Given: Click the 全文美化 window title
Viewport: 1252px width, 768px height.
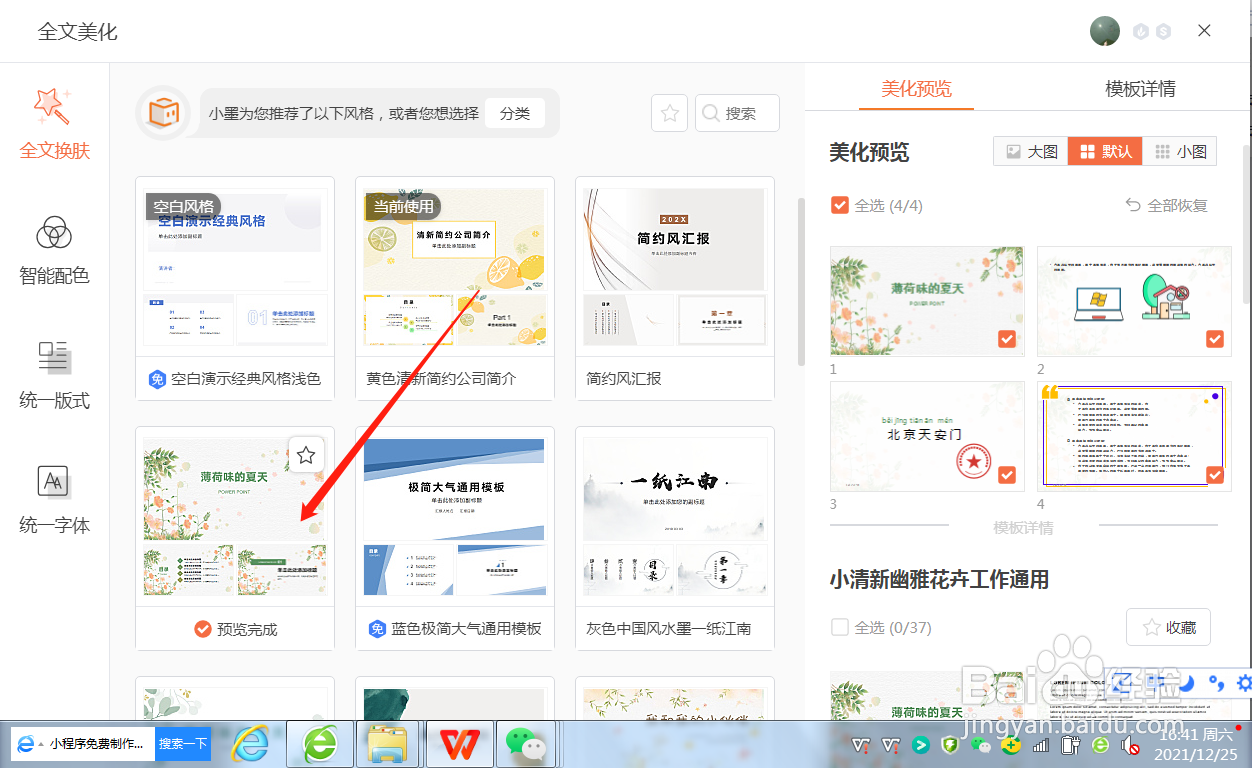Looking at the screenshot, I should 77,32.
